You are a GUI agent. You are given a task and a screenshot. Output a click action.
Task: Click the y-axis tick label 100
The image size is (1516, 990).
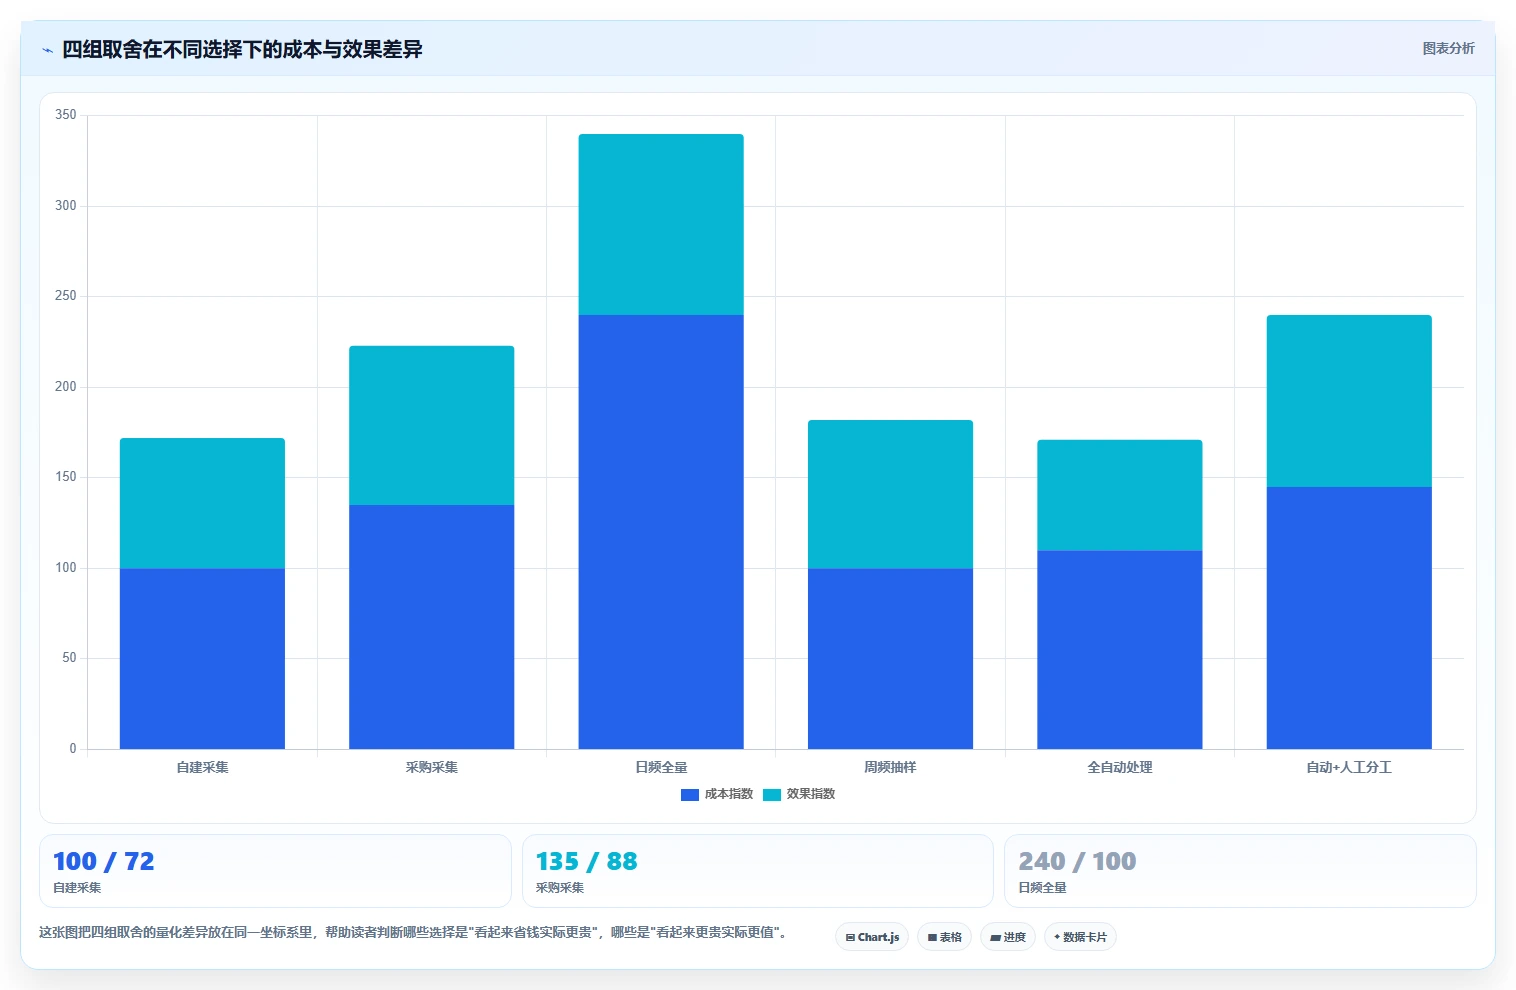(x=65, y=567)
